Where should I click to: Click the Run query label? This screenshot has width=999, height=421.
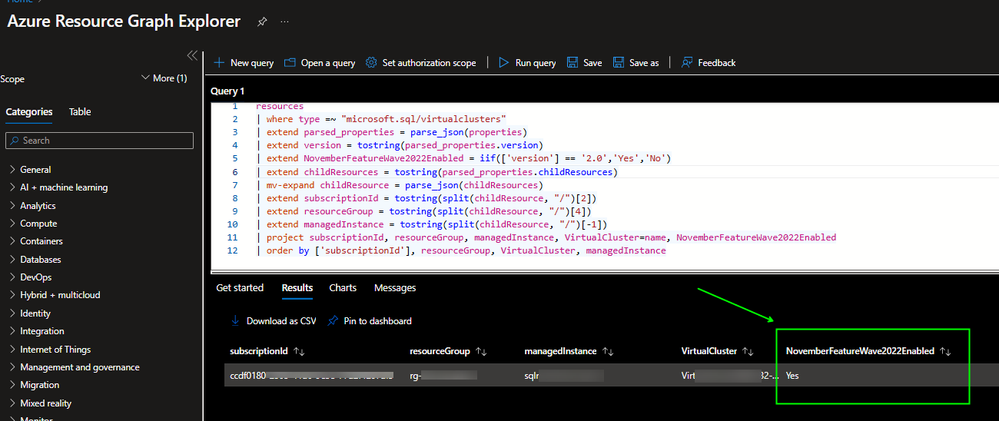535,63
